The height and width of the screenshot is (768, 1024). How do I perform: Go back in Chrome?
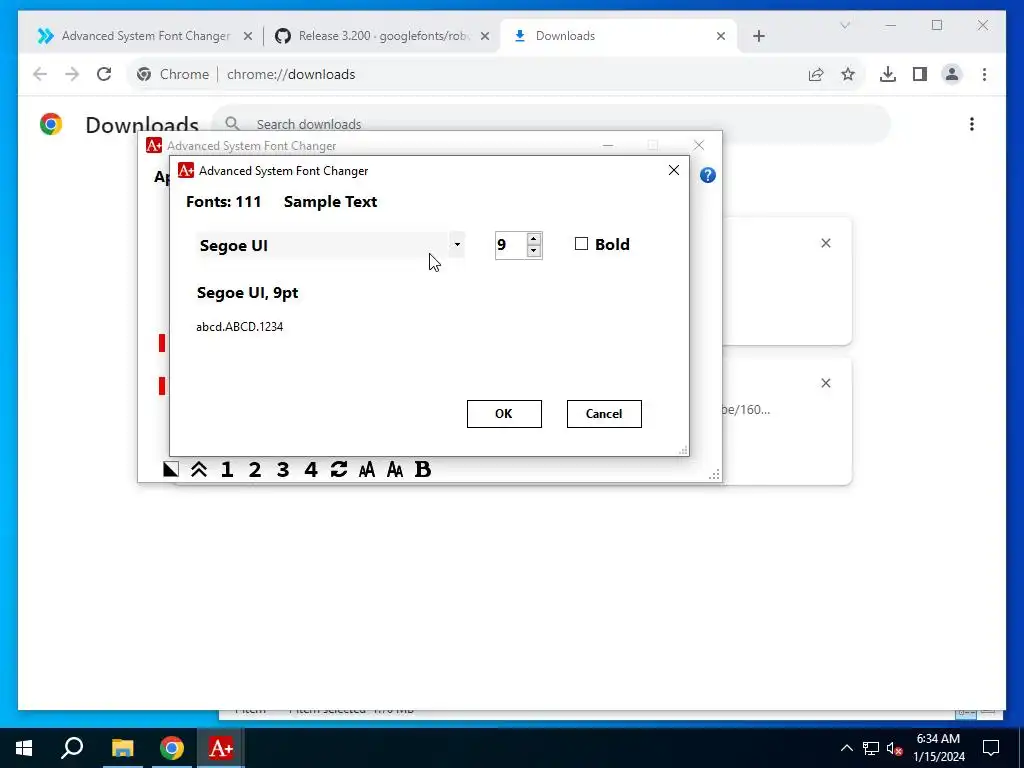click(x=40, y=74)
